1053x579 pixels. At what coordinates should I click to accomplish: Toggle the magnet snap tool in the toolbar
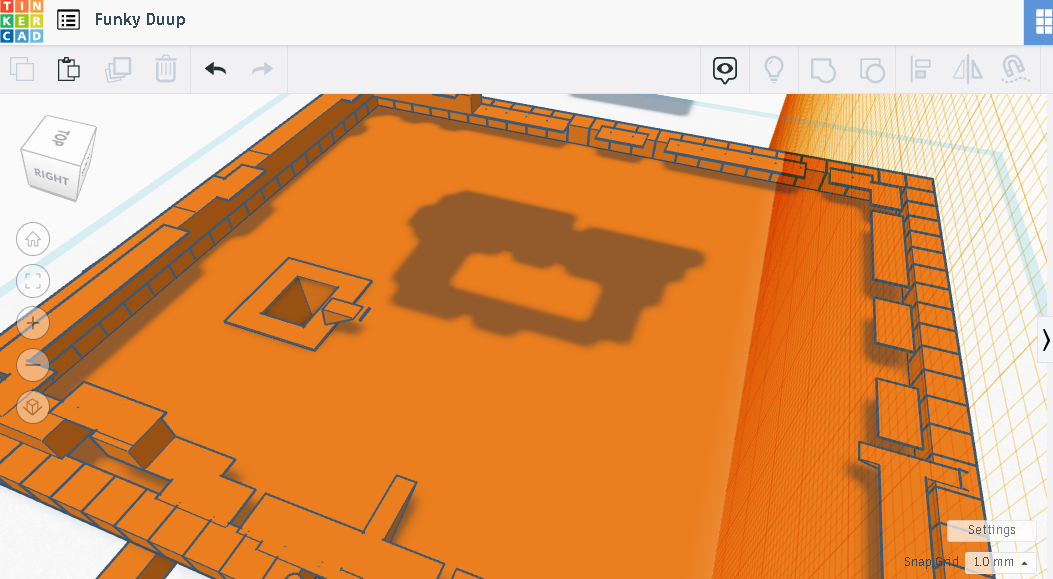coord(1014,70)
